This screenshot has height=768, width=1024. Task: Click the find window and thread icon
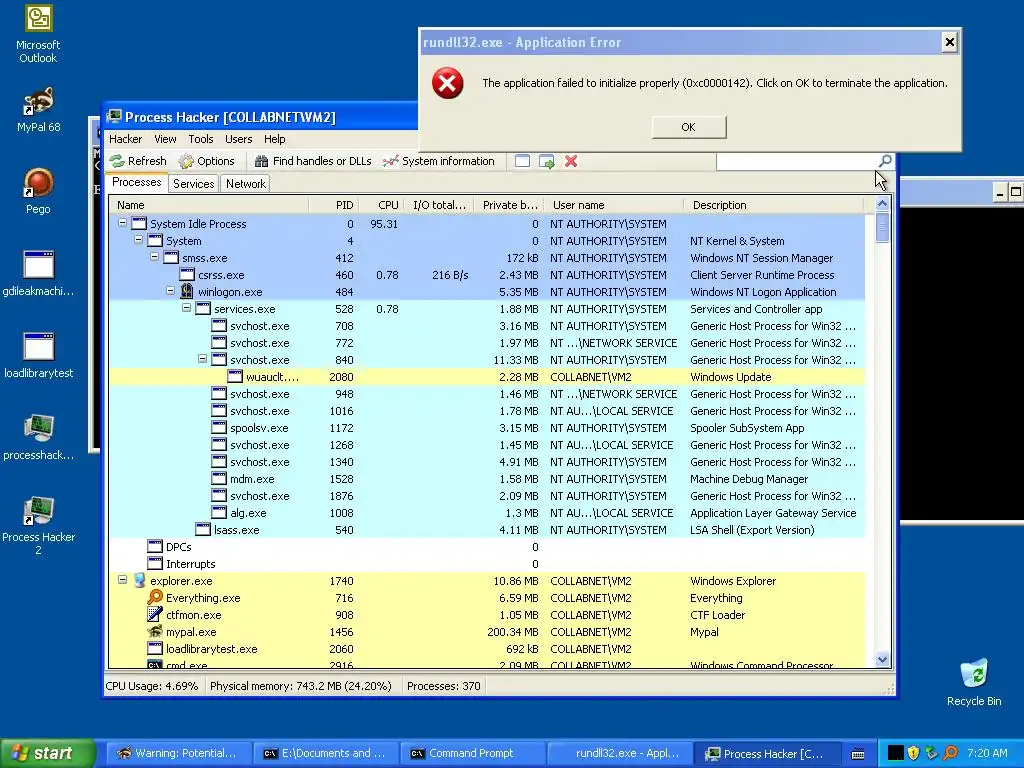coord(547,161)
